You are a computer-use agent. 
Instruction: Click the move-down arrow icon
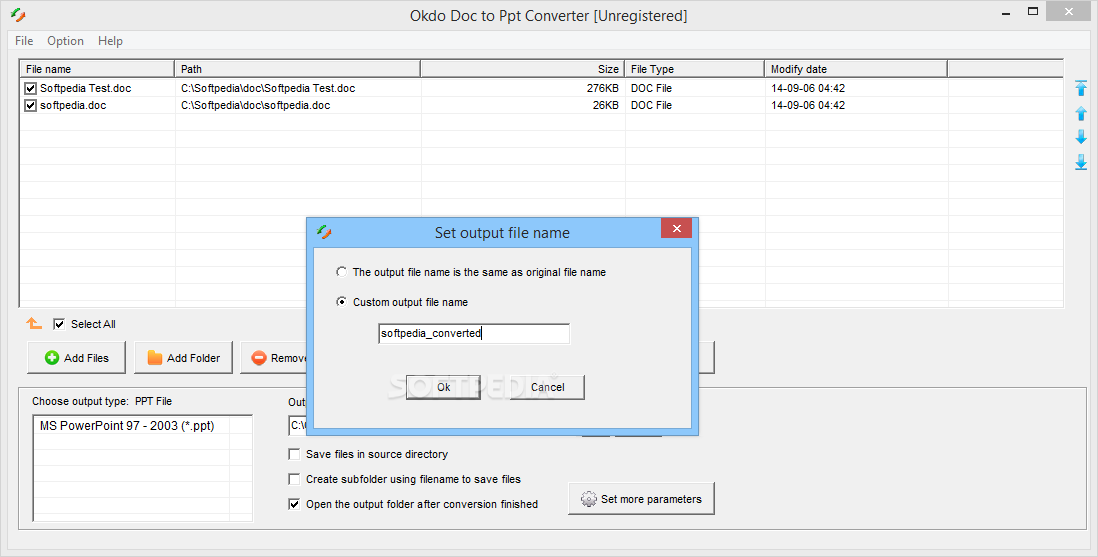[x=1080, y=137]
